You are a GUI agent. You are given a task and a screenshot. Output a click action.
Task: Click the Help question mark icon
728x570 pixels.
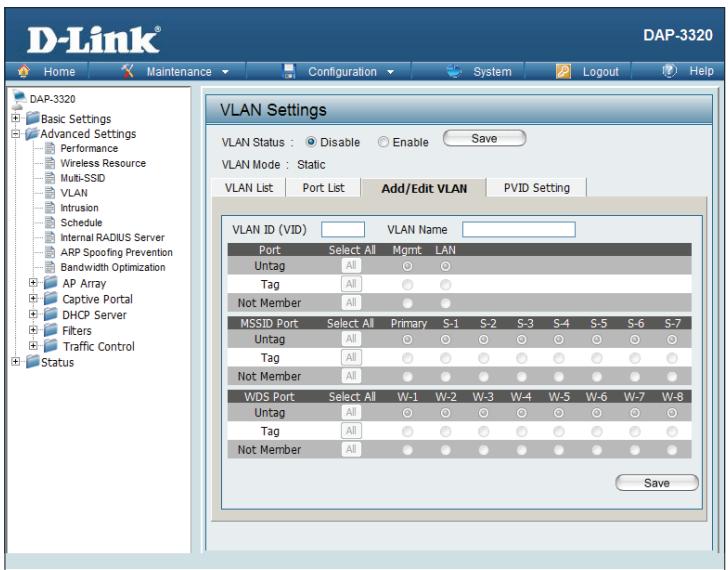pyautogui.click(x=669, y=71)
